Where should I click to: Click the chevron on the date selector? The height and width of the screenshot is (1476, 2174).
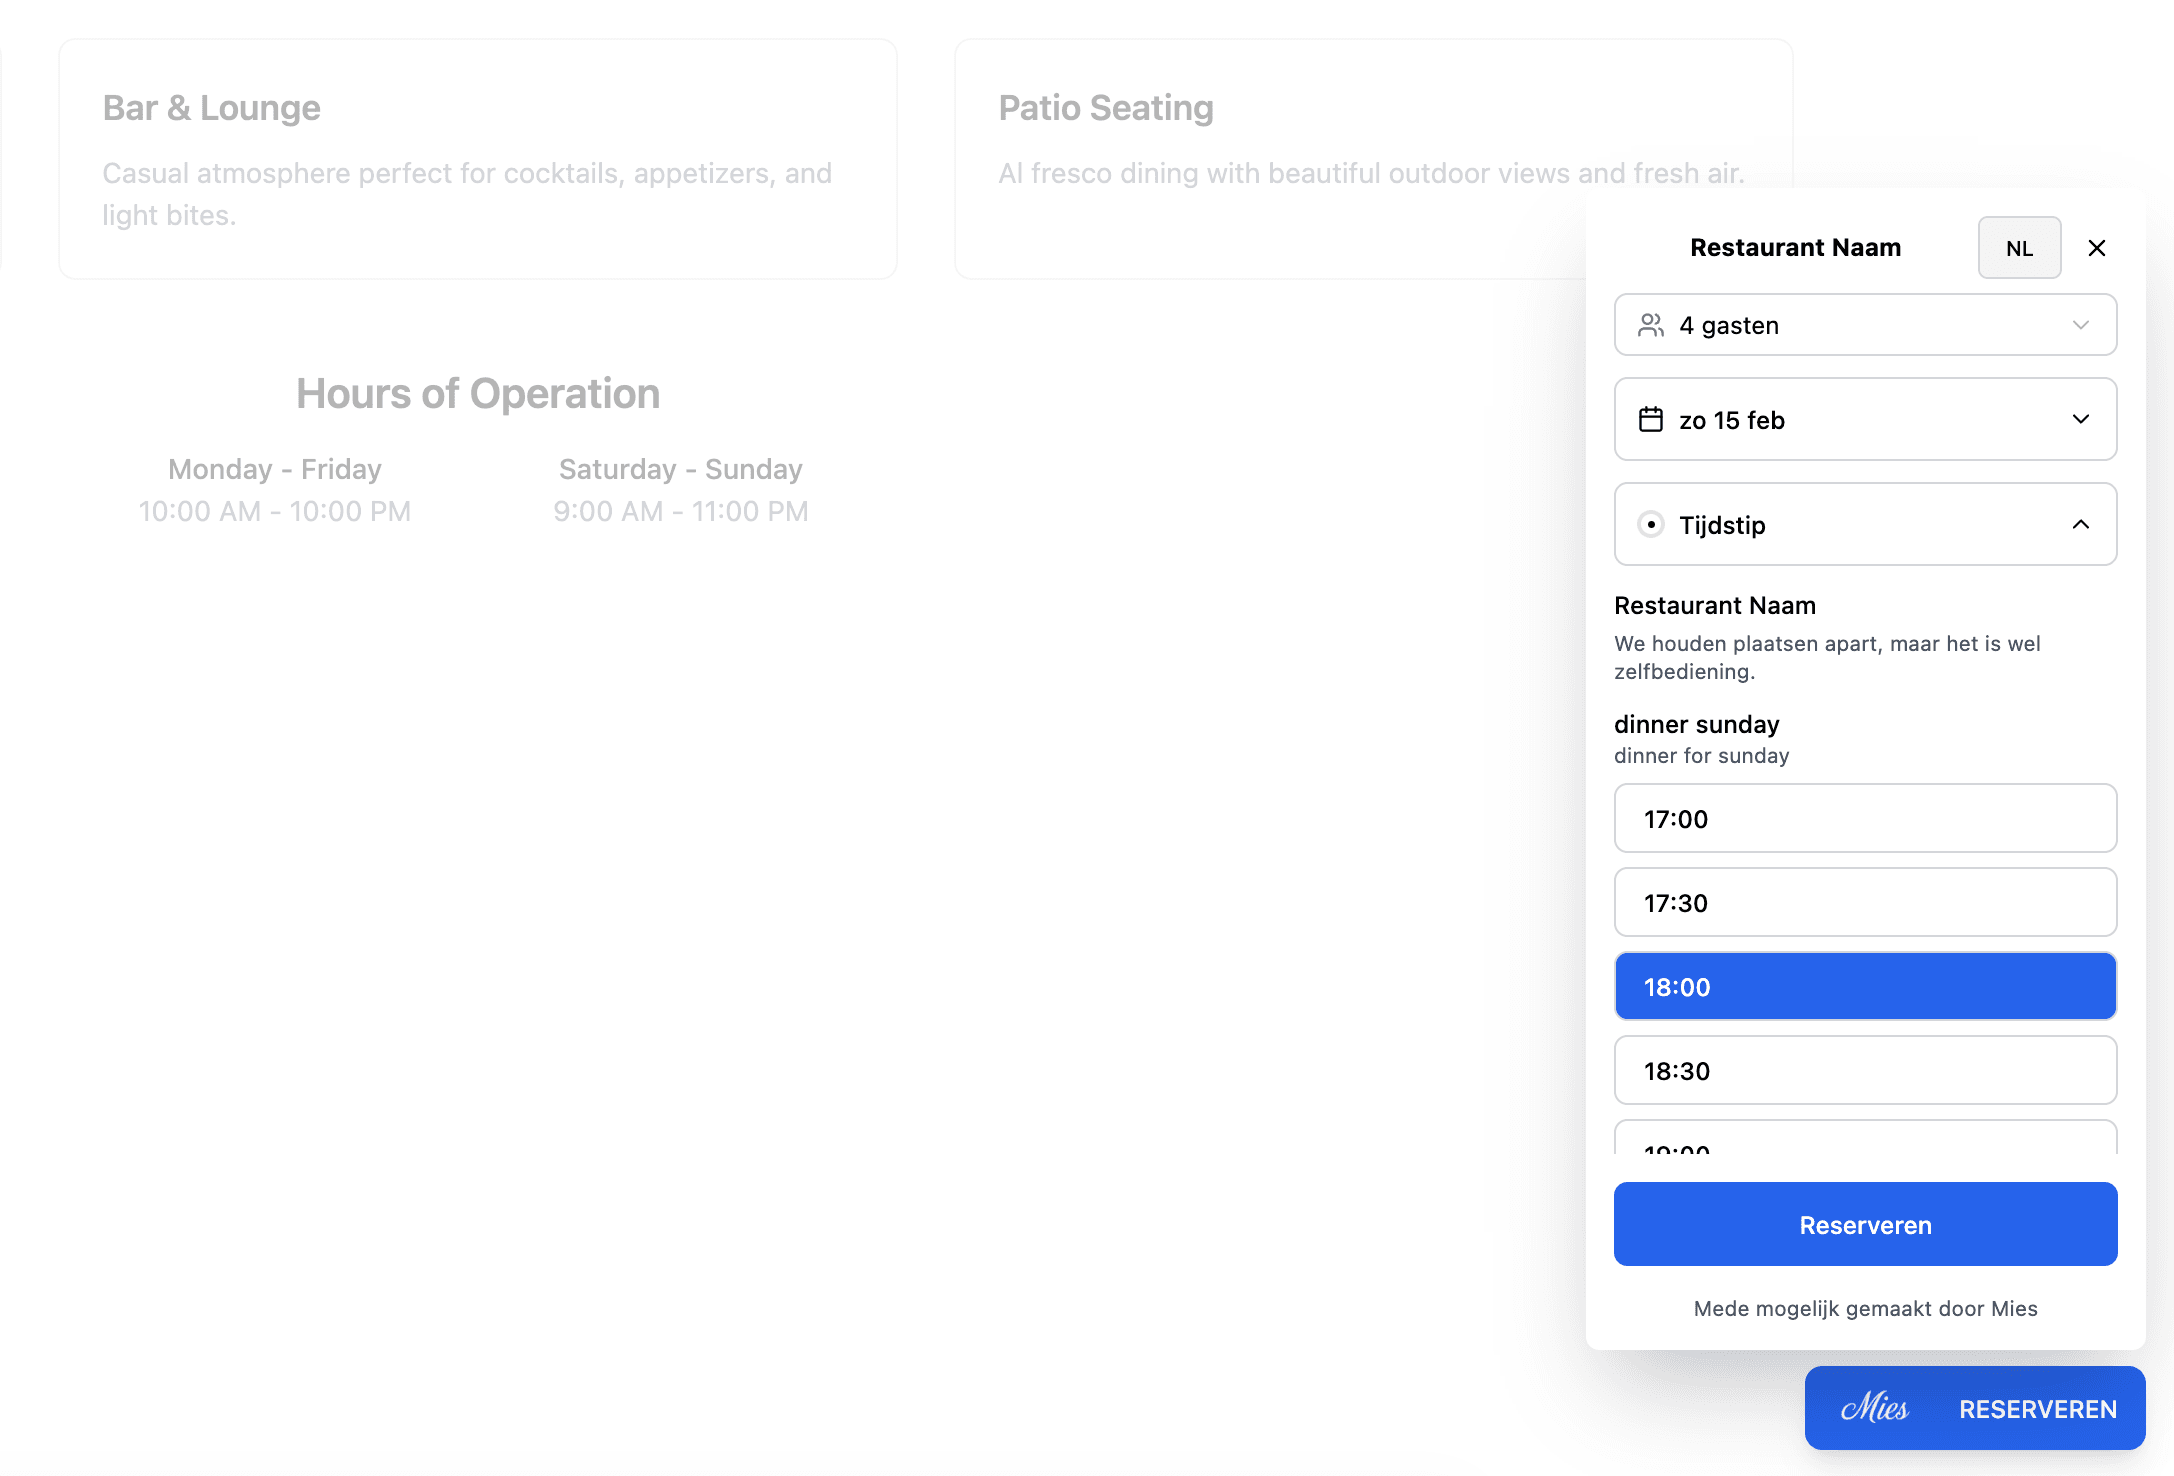pos(2081,420)
